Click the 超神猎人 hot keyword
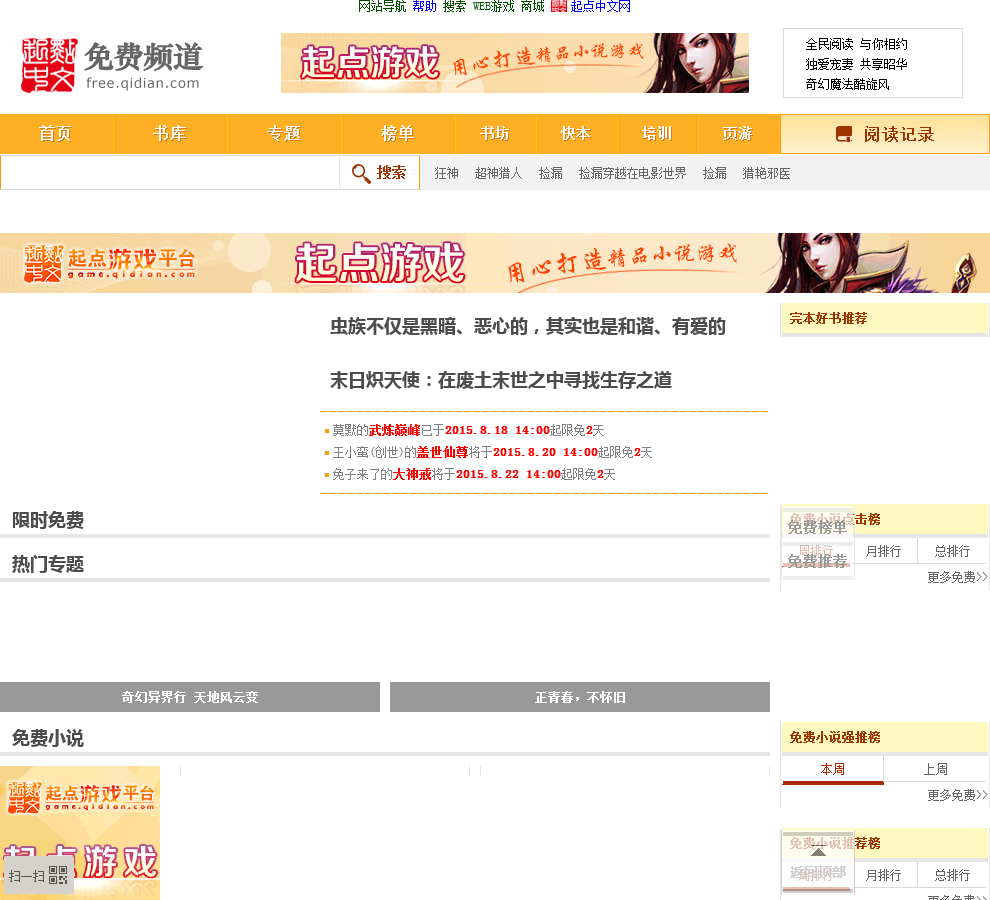Screen dimensions: 990x900 tap(498, 173)
